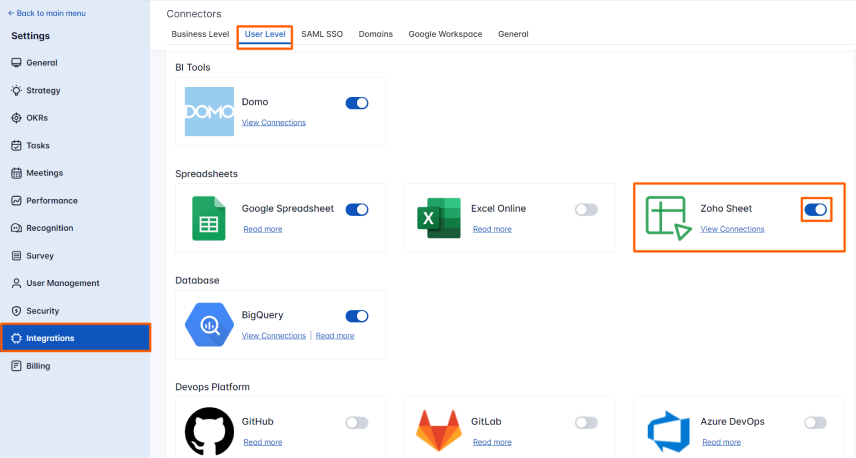856x458 pixels.
Task: Open View Connections under BigQuery
Action: point(274,335)
